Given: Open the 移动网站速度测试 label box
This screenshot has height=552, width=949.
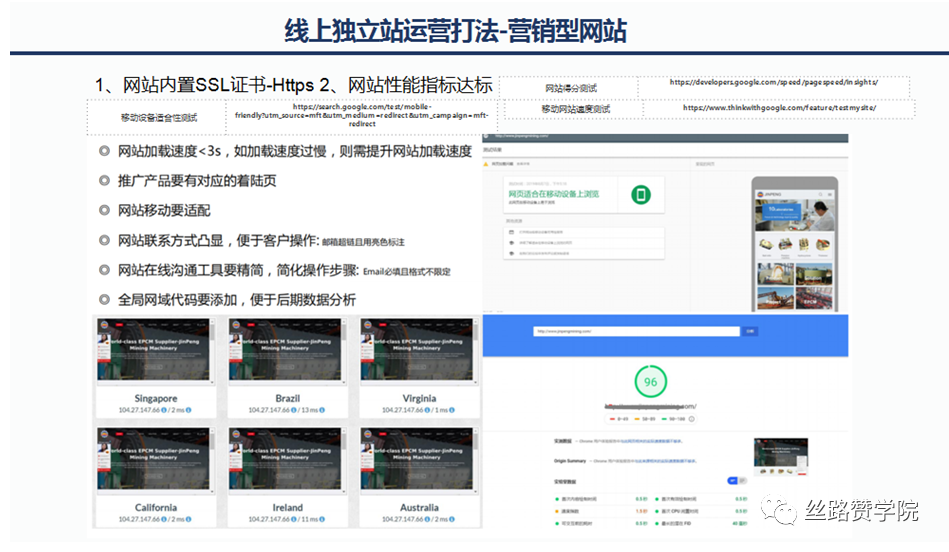Looking at the screenshot, I should pyautogui.click(x=576, y=109).
